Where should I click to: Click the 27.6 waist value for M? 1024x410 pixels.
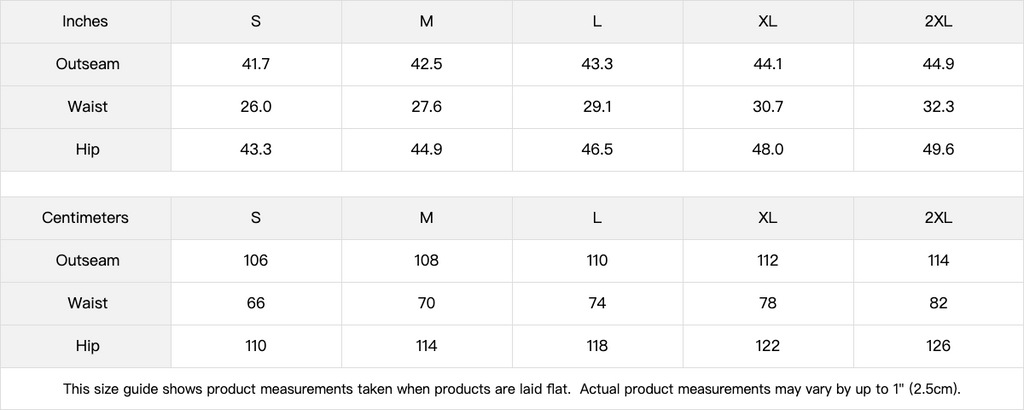(x=426, y=107)
